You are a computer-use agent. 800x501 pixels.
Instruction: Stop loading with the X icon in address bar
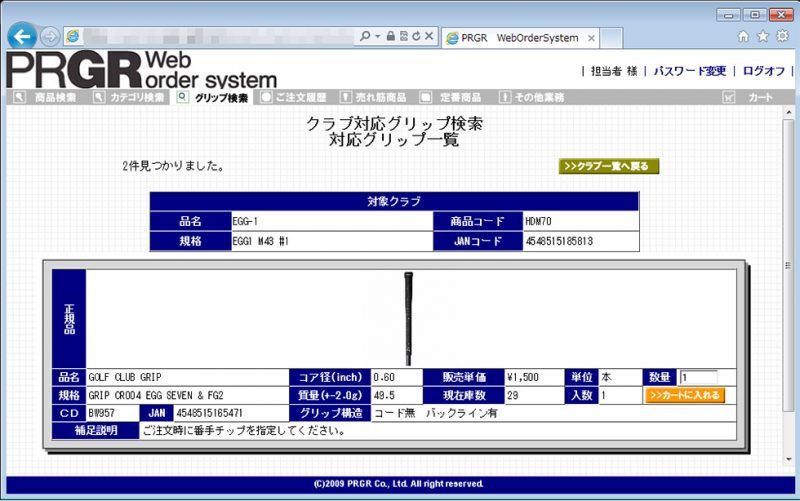pyautogui.click(x=429, y=36)
